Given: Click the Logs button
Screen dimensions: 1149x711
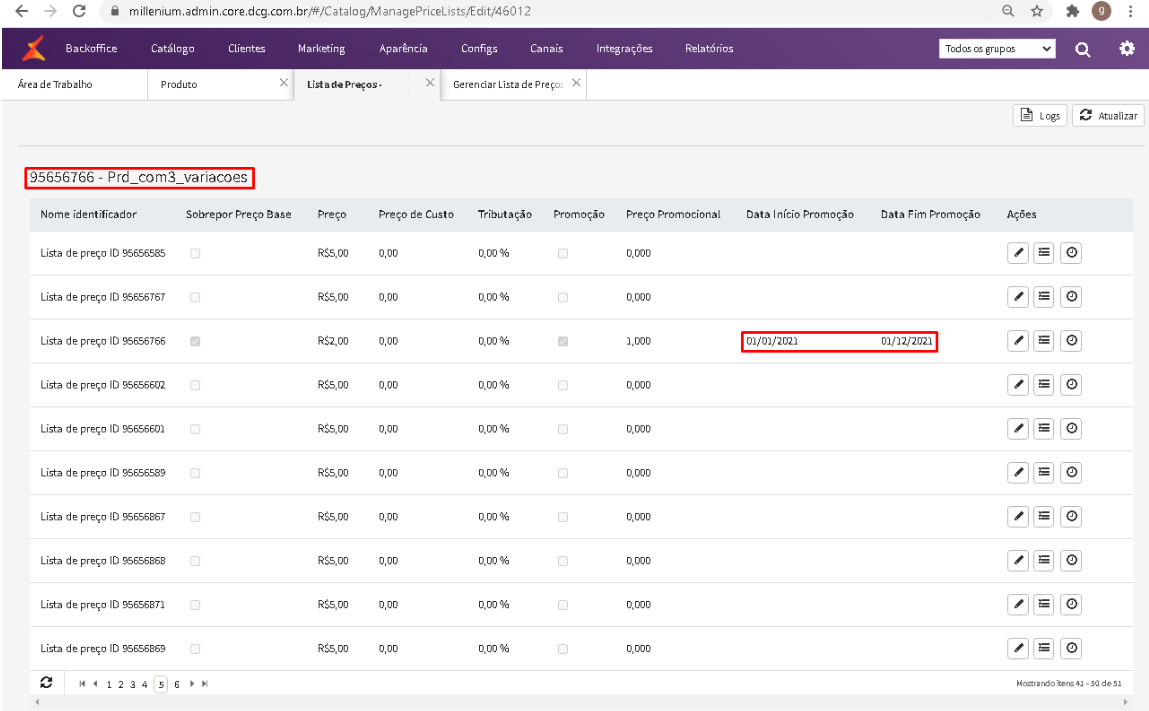Looking at the screenshot, I should pos(1039,116).
